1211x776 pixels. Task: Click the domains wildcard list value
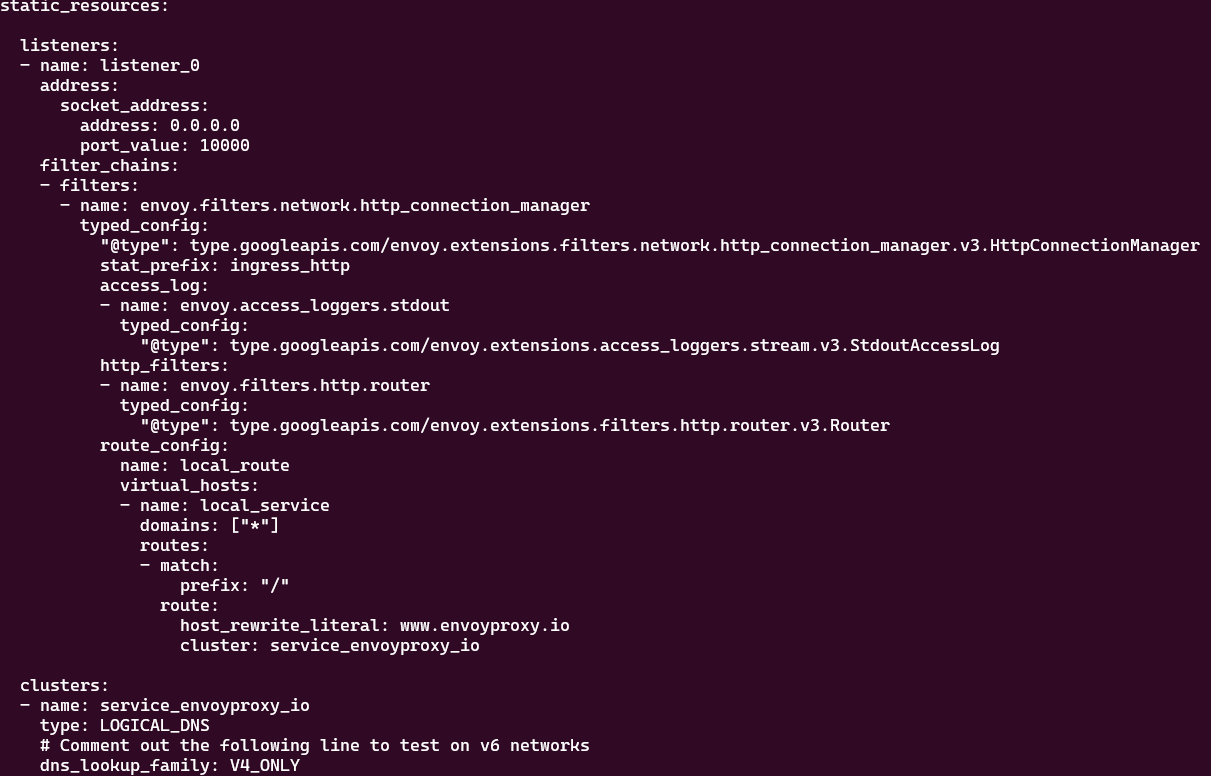255,525
